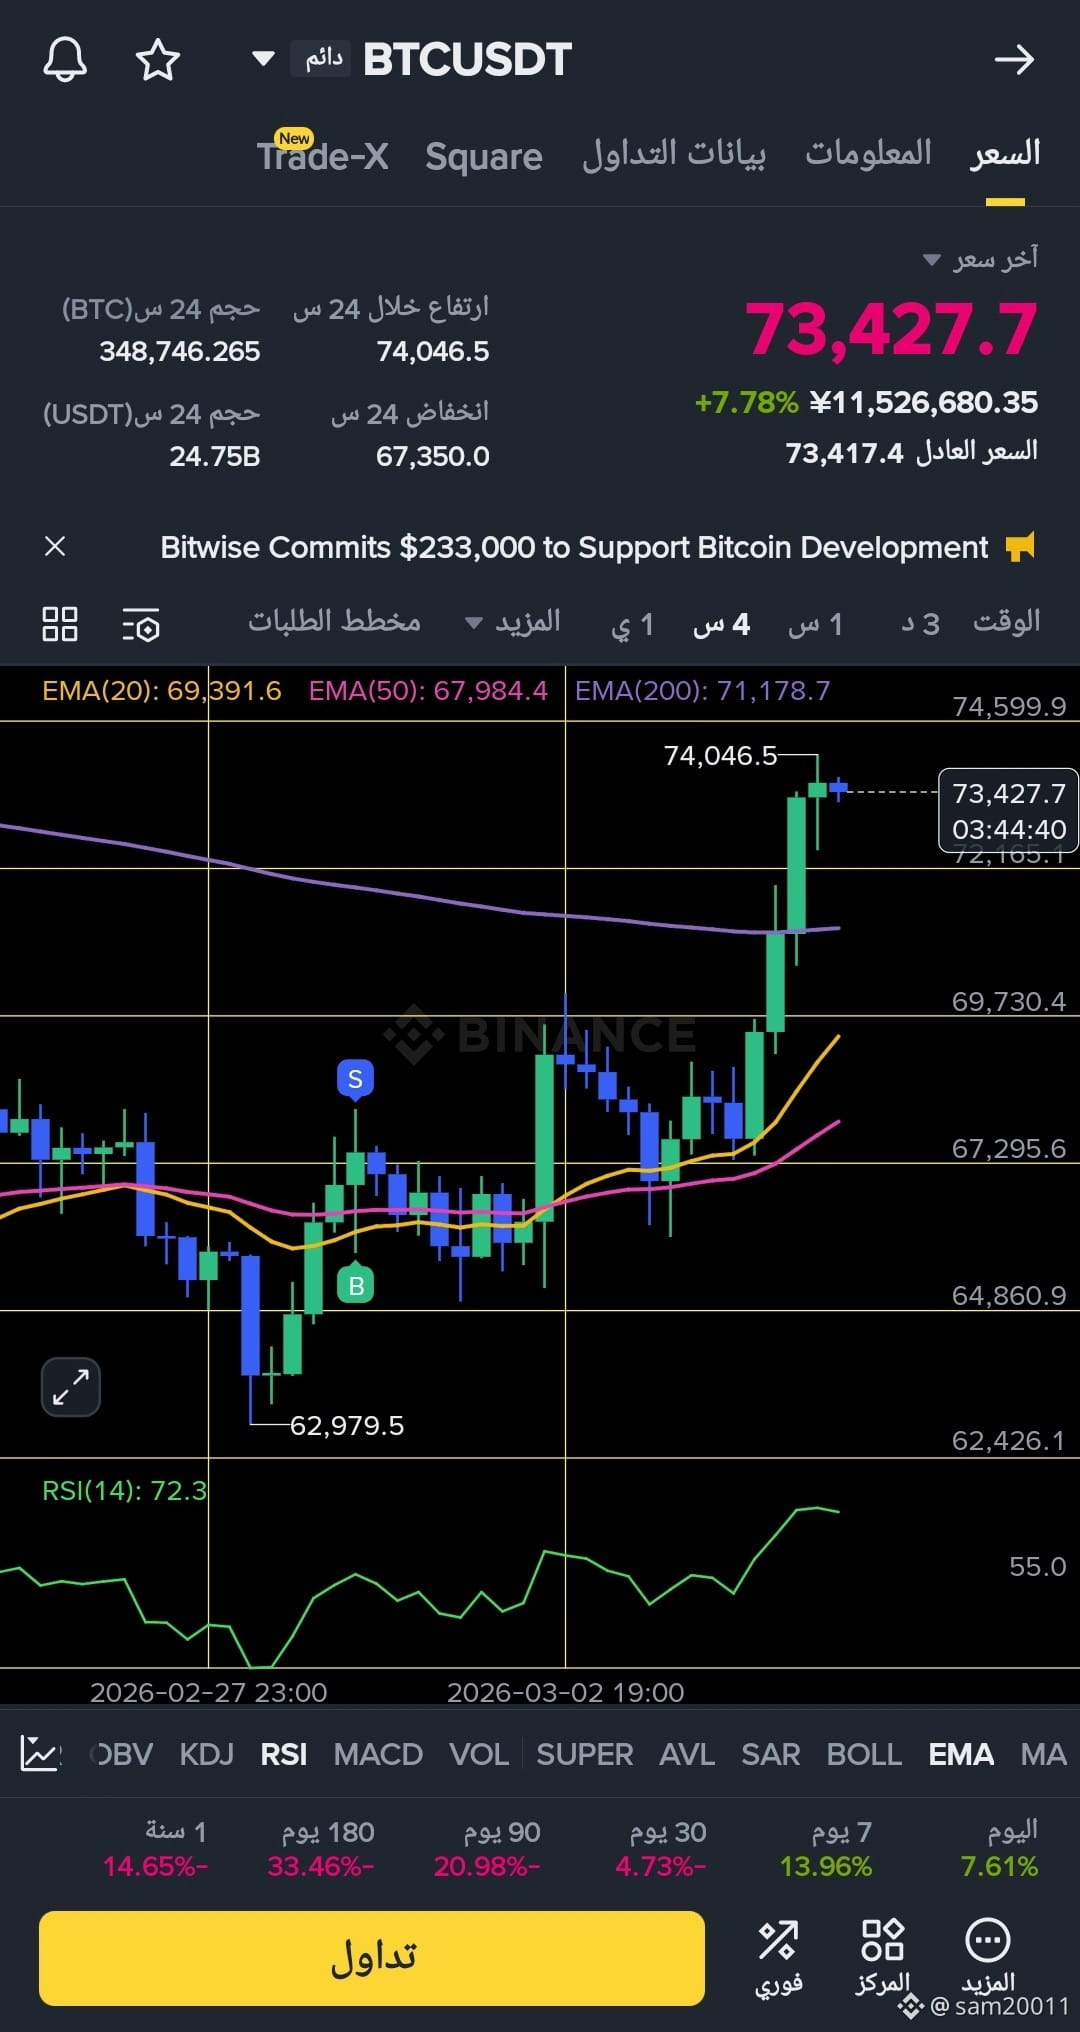Tap the EMA(20) value label
This screenshot has height=2032, width=1080.
point(162,690)
